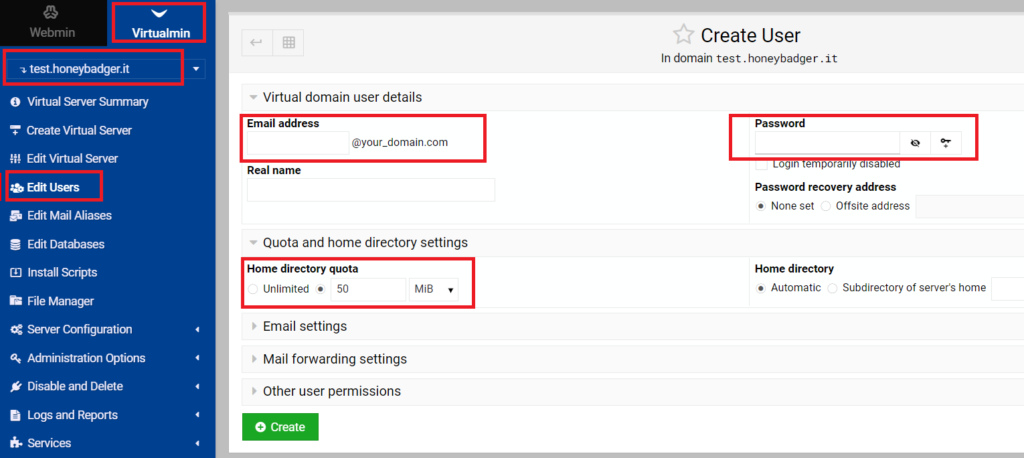Click the Services puzzle icon
This screenshot has height=458, width=1024.
coord(16,443)
